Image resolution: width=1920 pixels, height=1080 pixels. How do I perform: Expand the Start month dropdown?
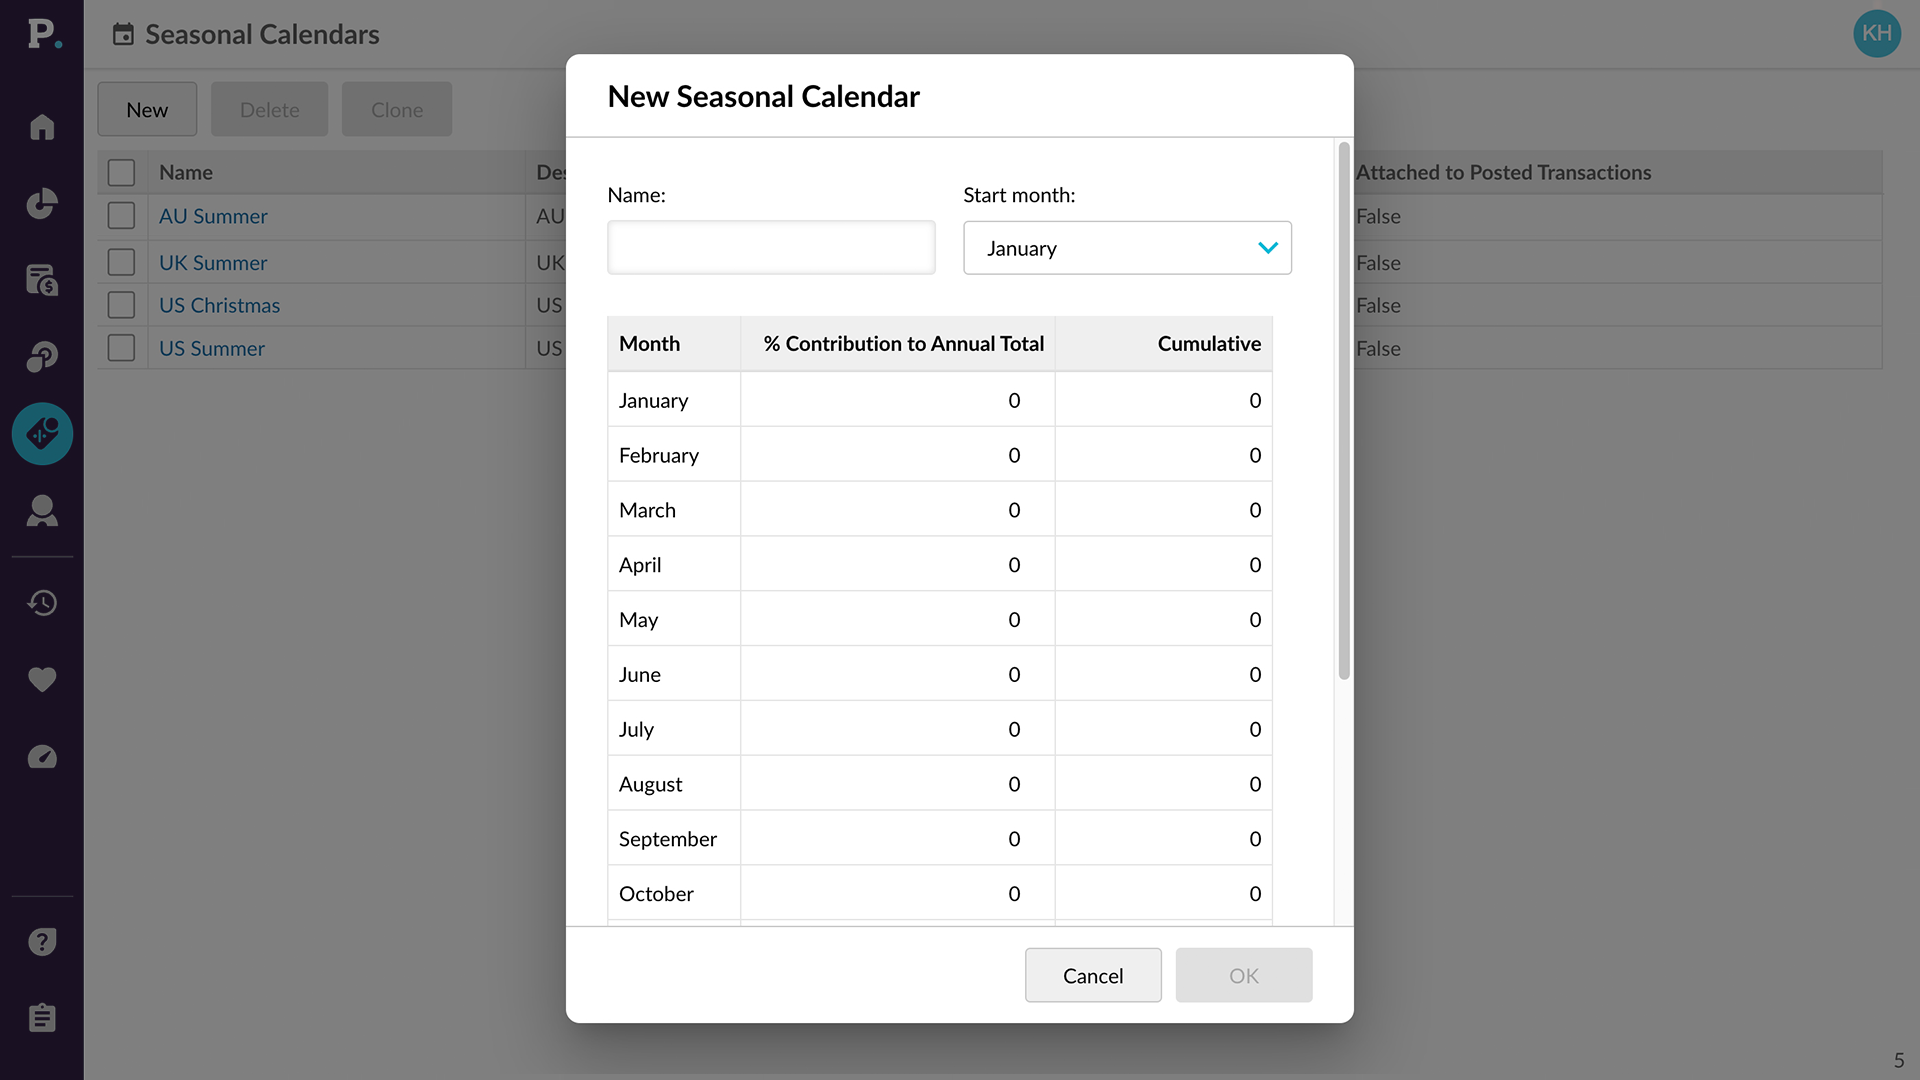pyautogui.click(x=1110, y=248)
